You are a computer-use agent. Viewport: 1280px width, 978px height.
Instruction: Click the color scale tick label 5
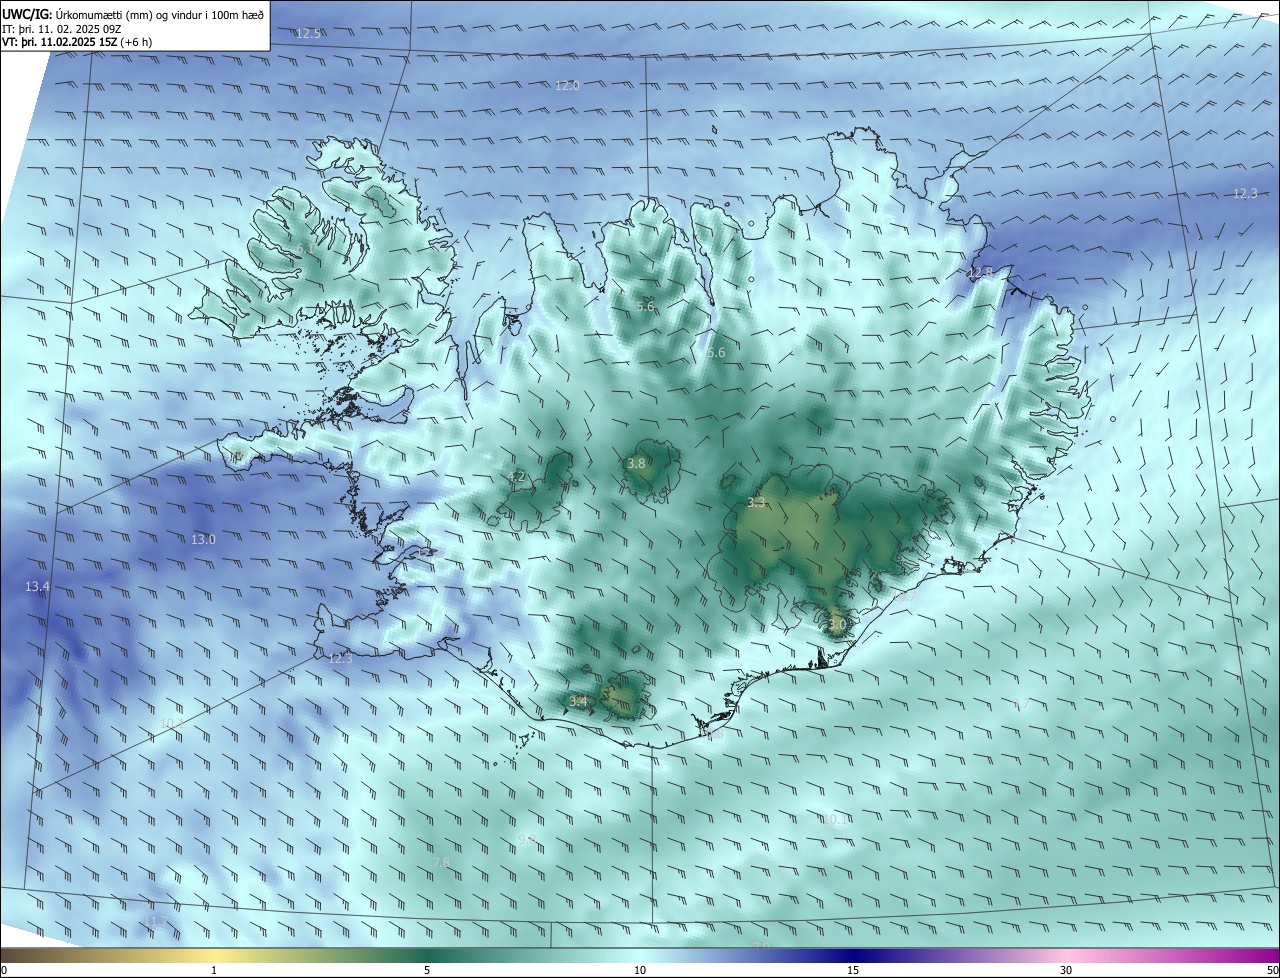coord(427,970)
